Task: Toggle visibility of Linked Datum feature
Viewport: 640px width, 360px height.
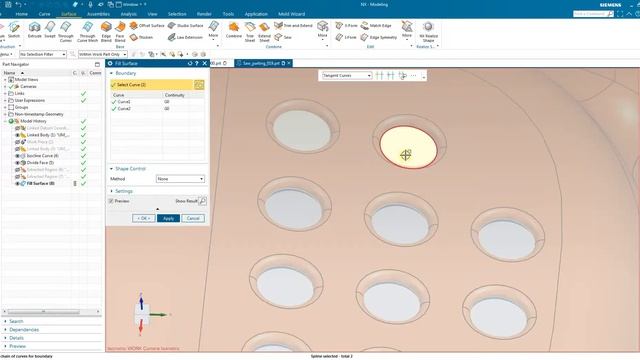Action: (18, 128)
